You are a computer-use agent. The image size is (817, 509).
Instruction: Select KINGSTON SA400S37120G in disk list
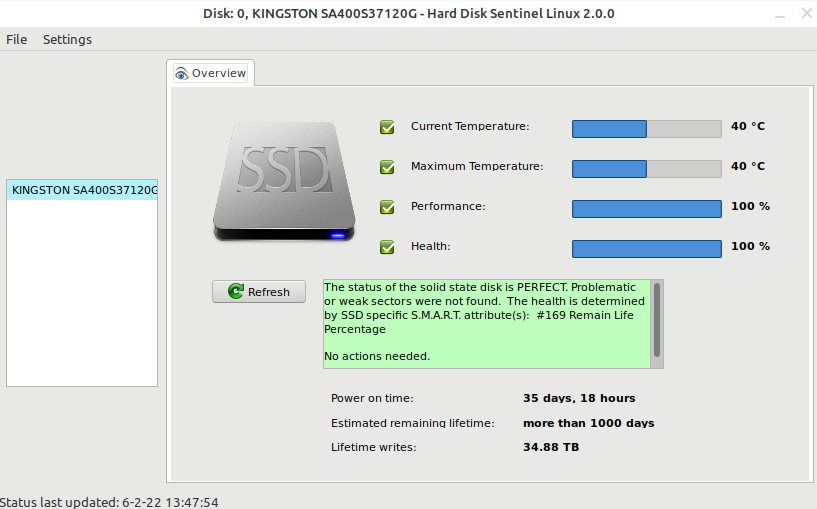pos(82,190)
